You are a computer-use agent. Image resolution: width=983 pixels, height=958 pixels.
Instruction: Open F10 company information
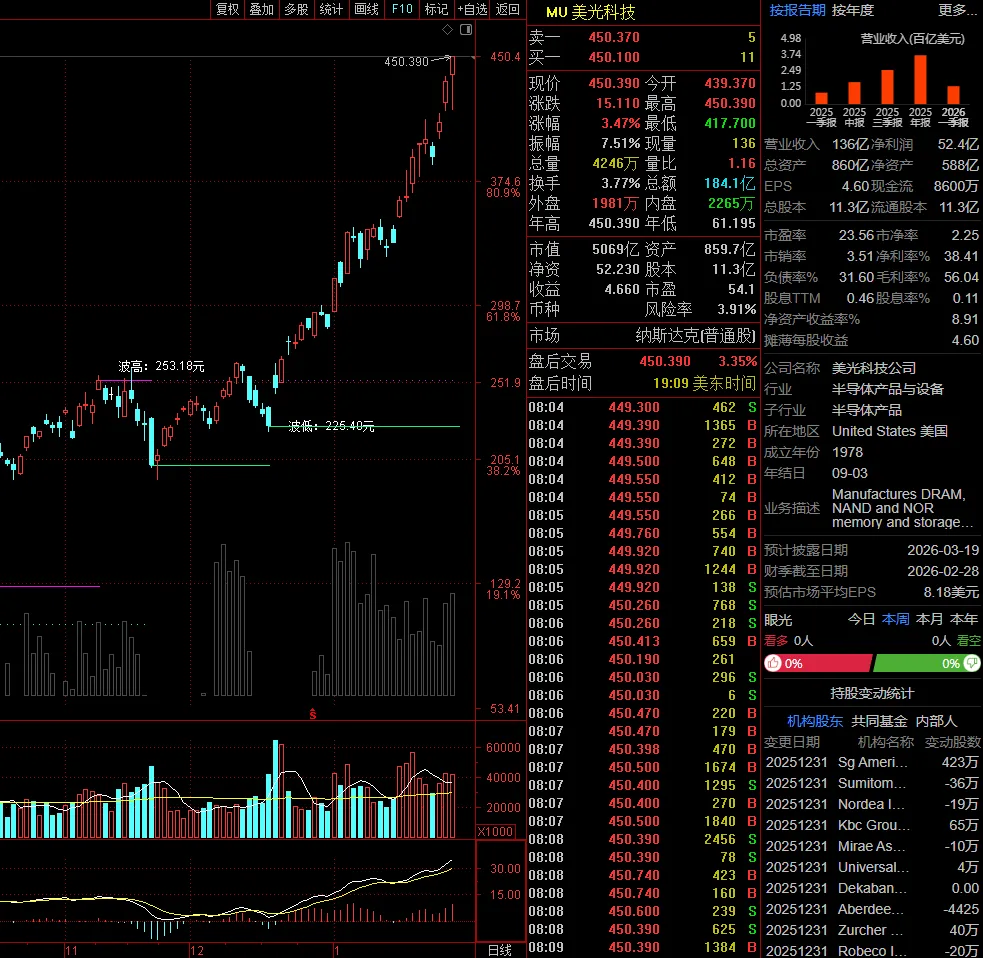coord(402,9)
